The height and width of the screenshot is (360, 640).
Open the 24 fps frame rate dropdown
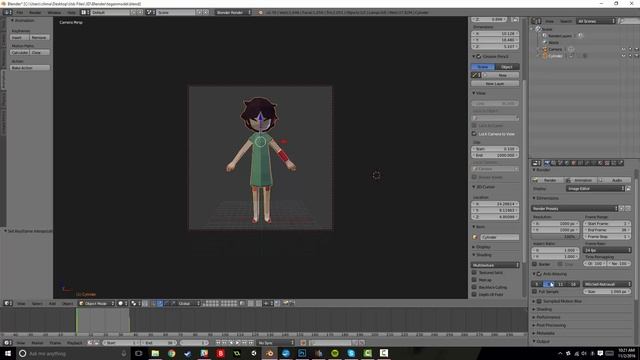607,250
